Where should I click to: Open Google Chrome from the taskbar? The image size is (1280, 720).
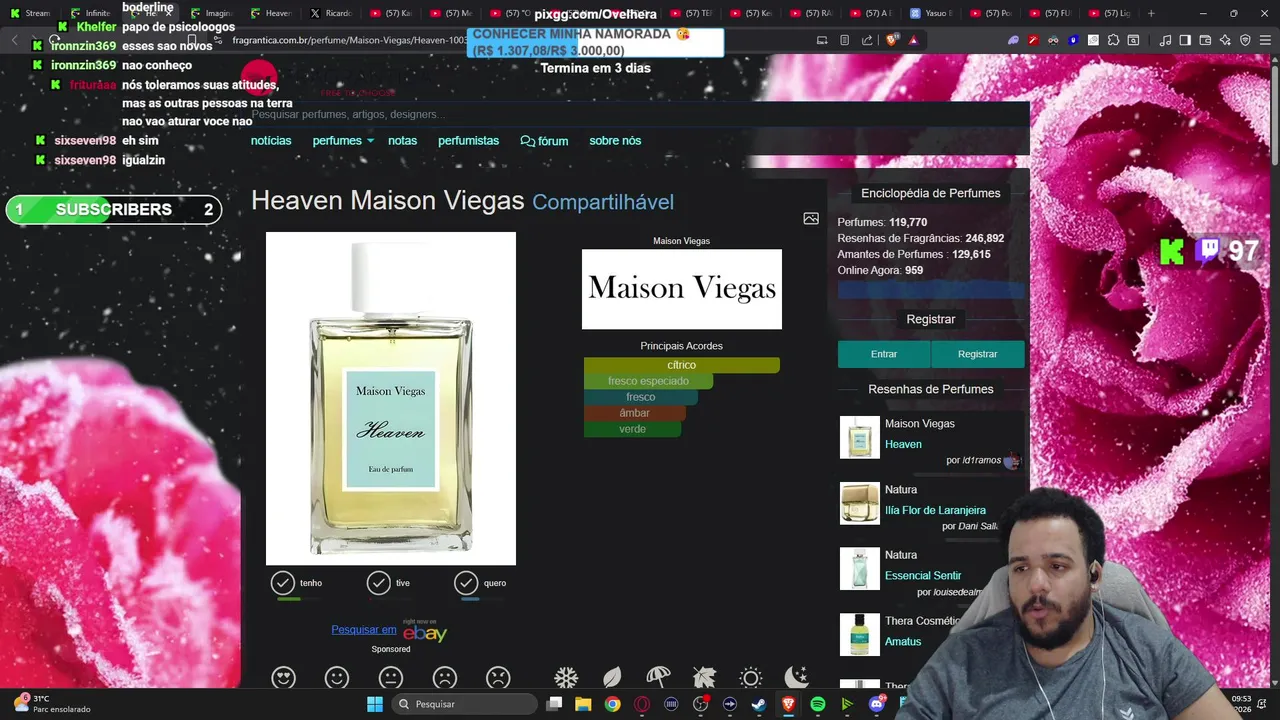612,704
